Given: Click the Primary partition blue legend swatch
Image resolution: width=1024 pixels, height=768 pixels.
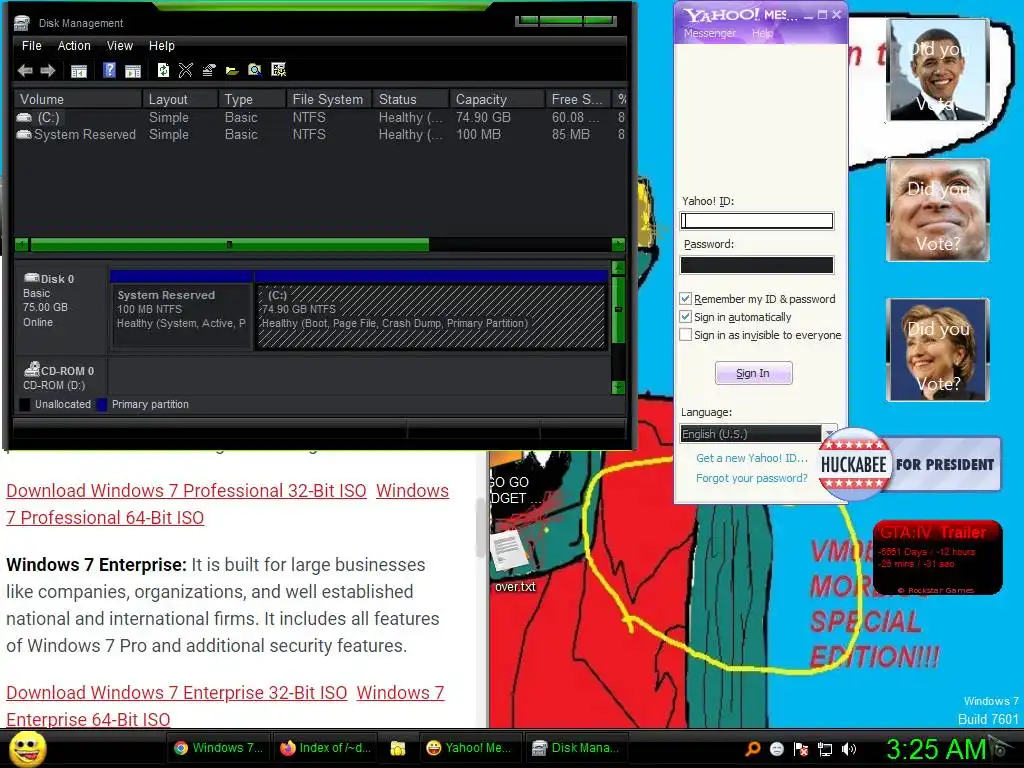Looking at the screenshot, I should 101,404.
